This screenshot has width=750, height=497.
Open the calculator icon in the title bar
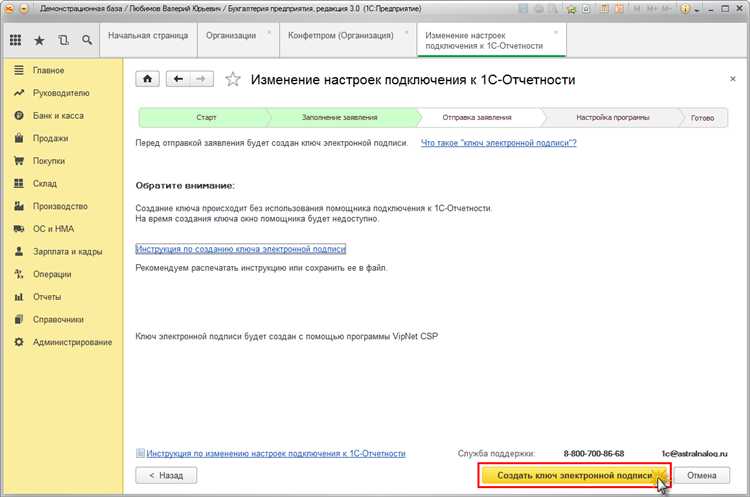[605, 9]
